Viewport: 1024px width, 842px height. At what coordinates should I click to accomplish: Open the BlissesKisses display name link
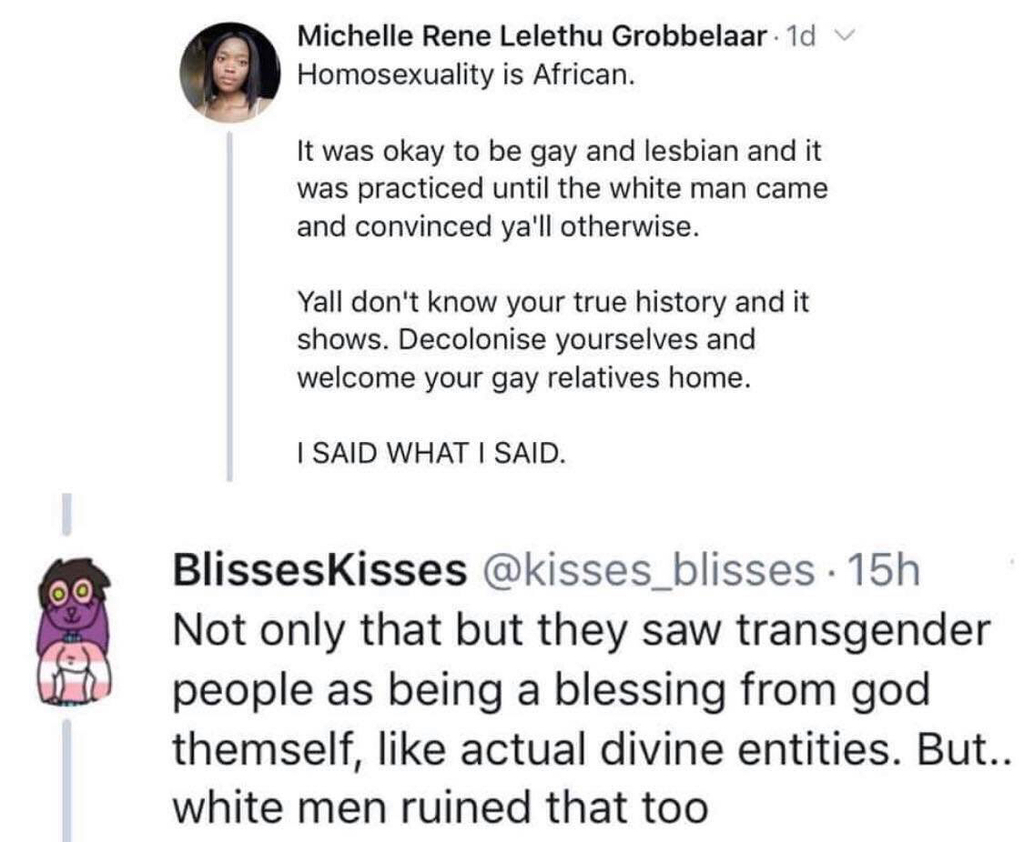tap(320, 570)
